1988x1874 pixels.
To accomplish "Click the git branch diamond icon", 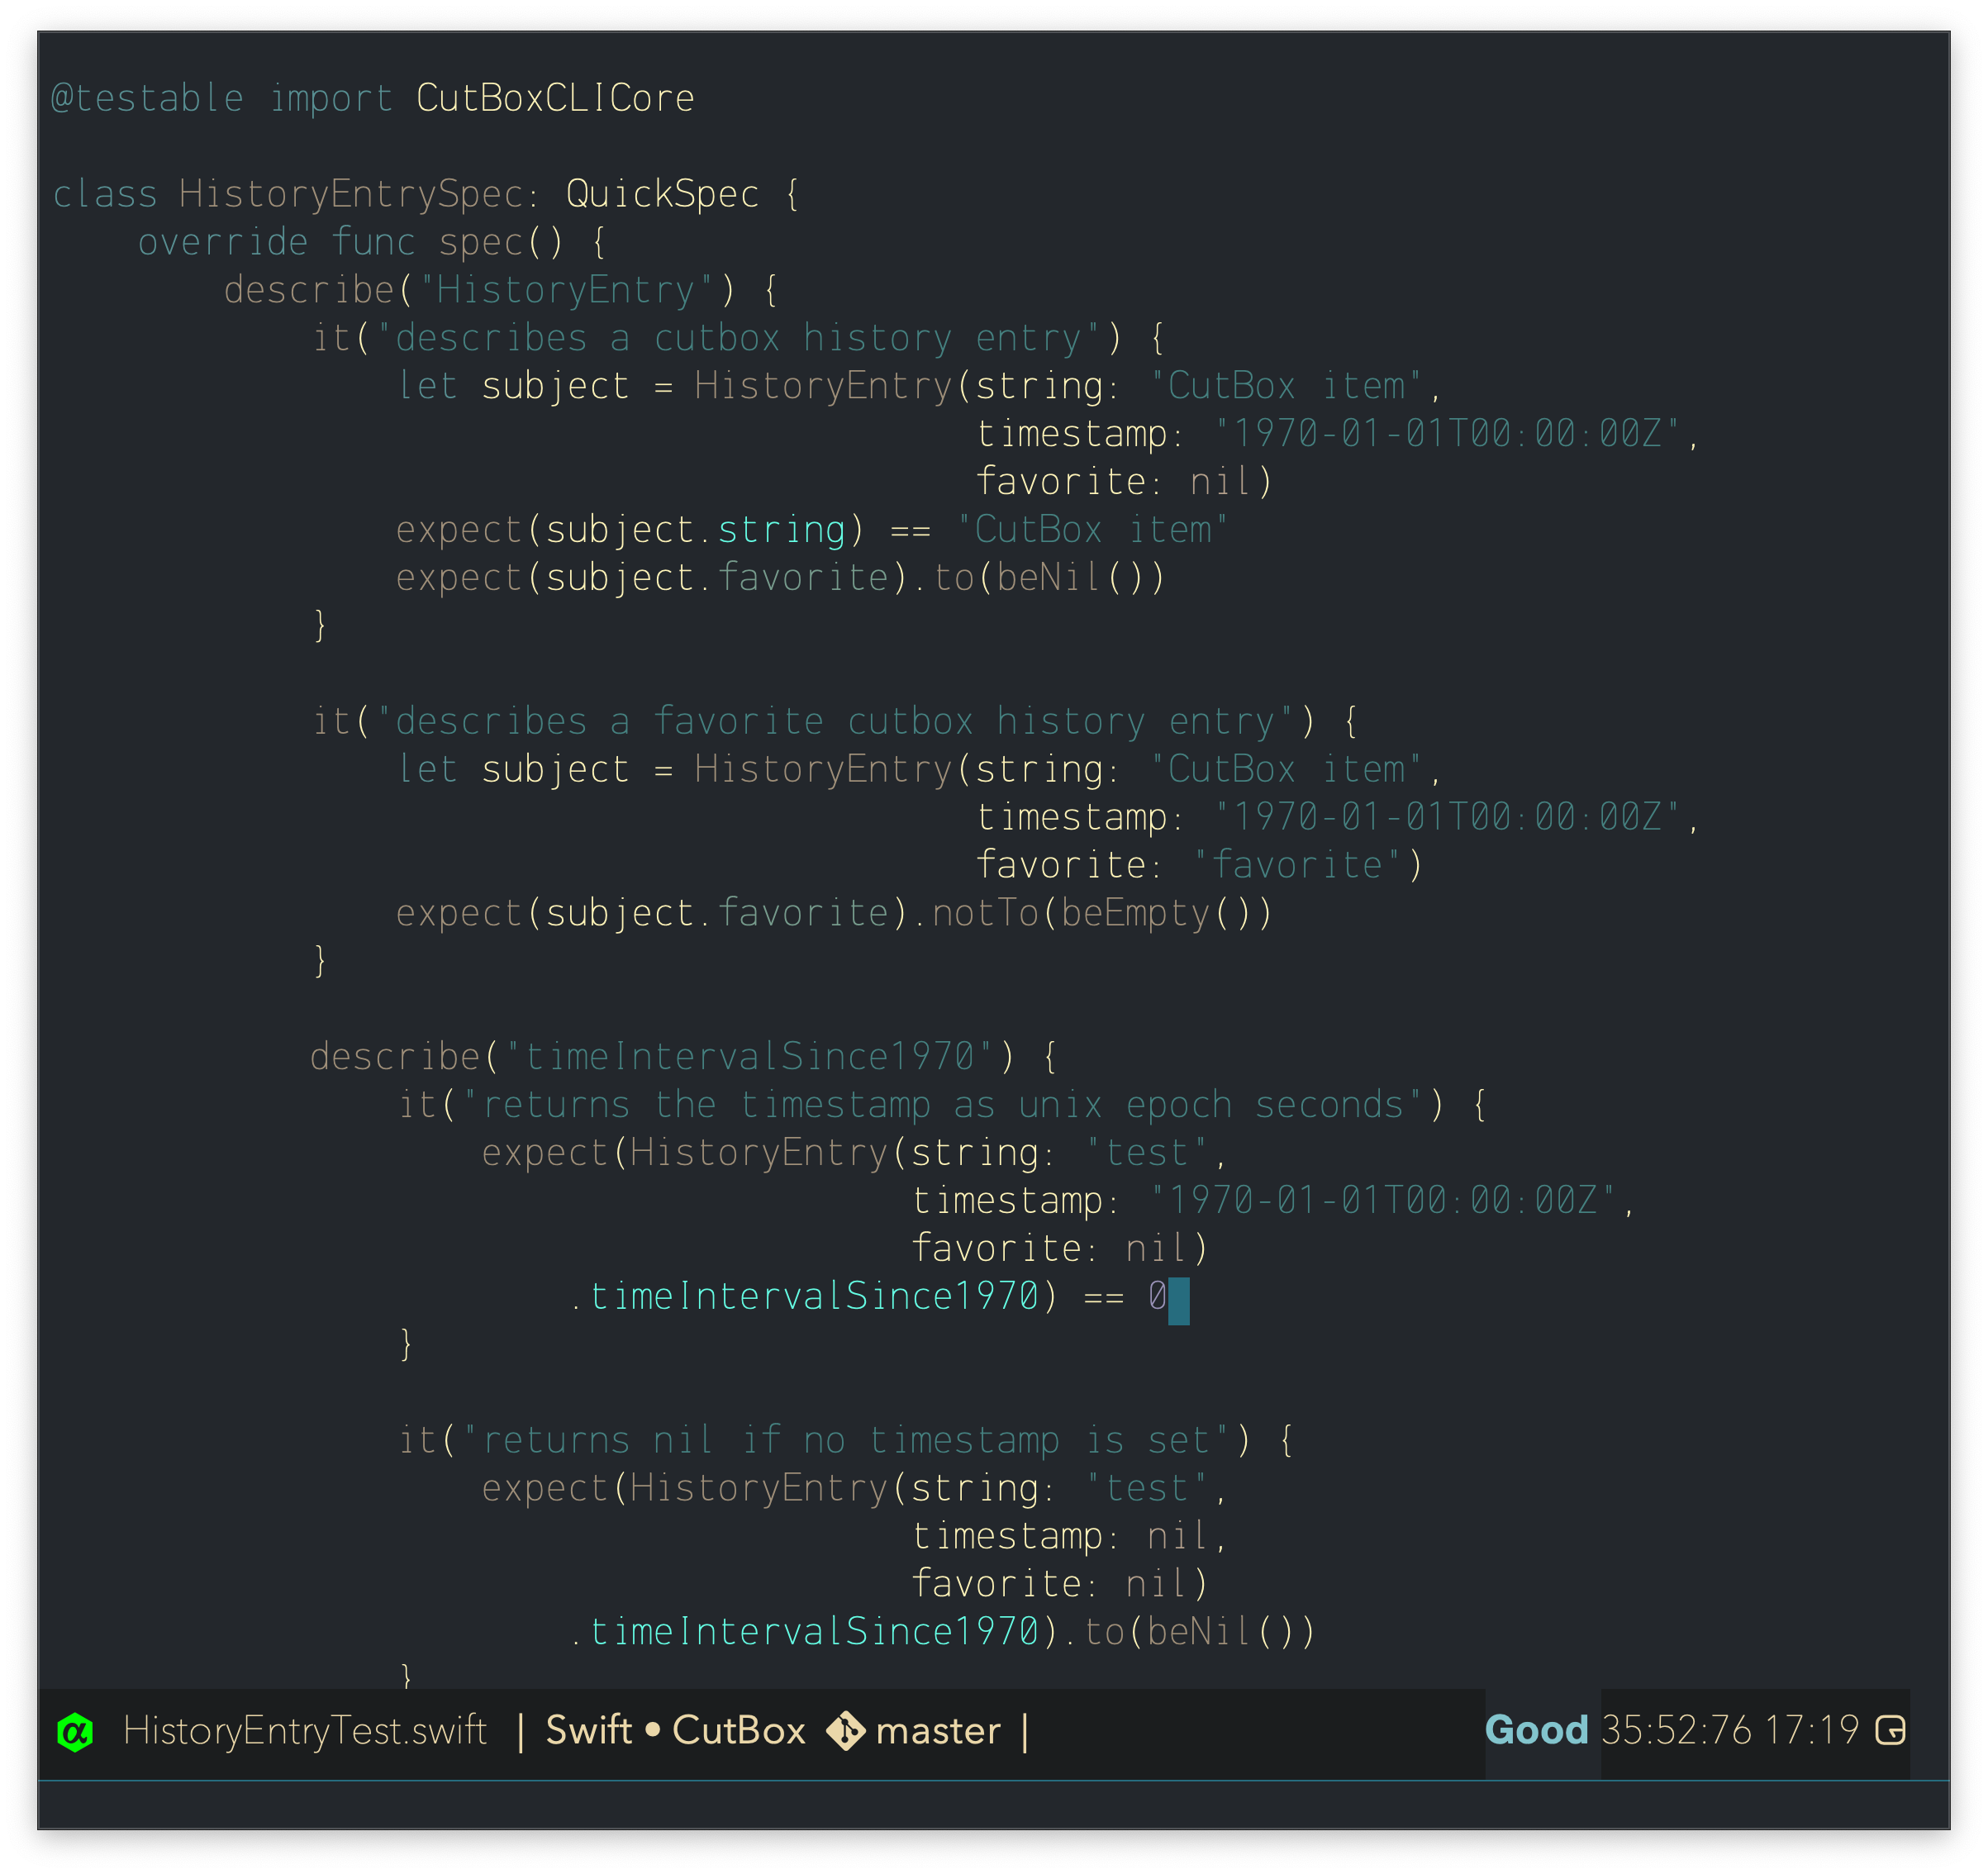I will click(846, 1731).
